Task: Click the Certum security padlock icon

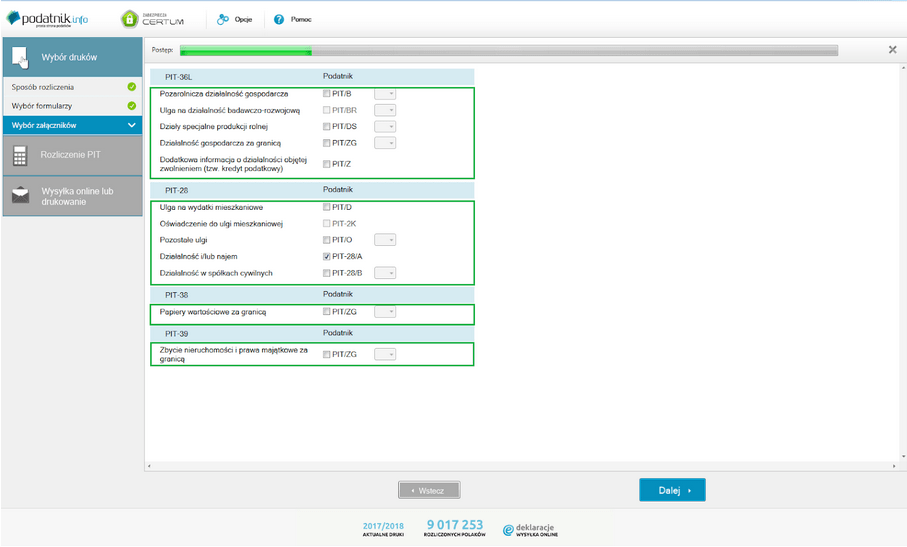Action: [130, 19]
